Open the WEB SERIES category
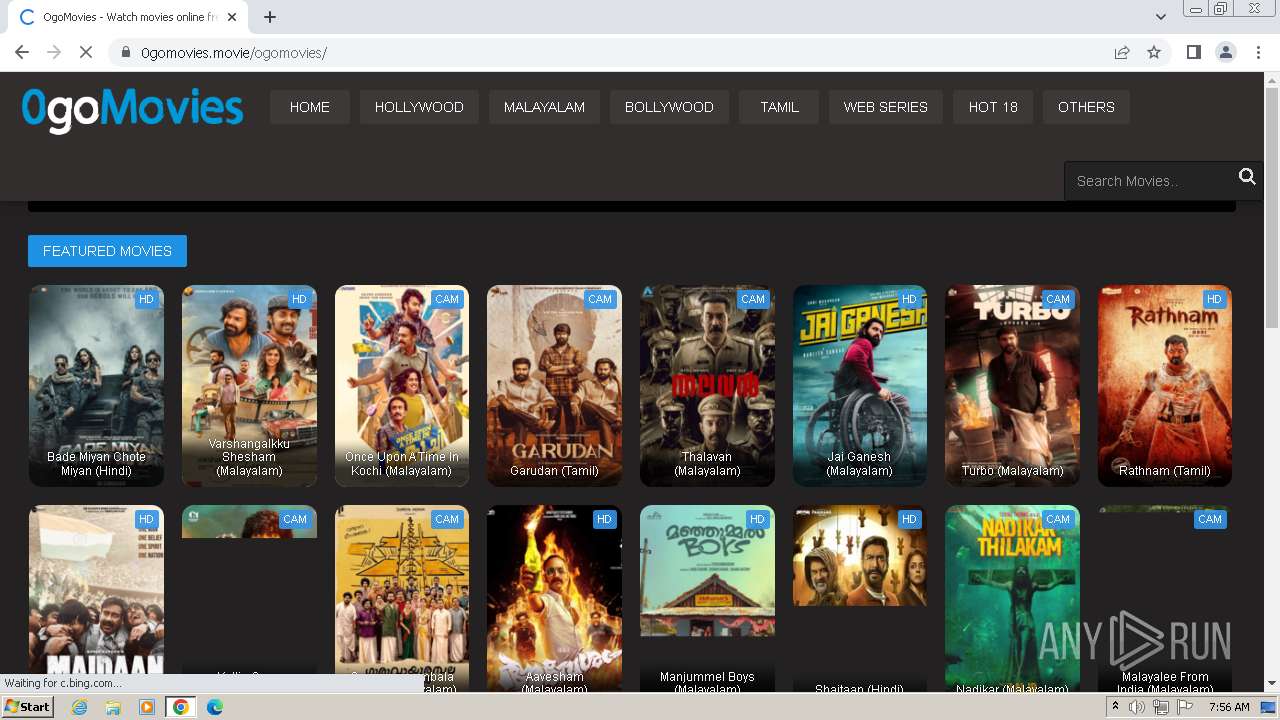Screen dimensions: 1280x720 click(x=885, y=107)
